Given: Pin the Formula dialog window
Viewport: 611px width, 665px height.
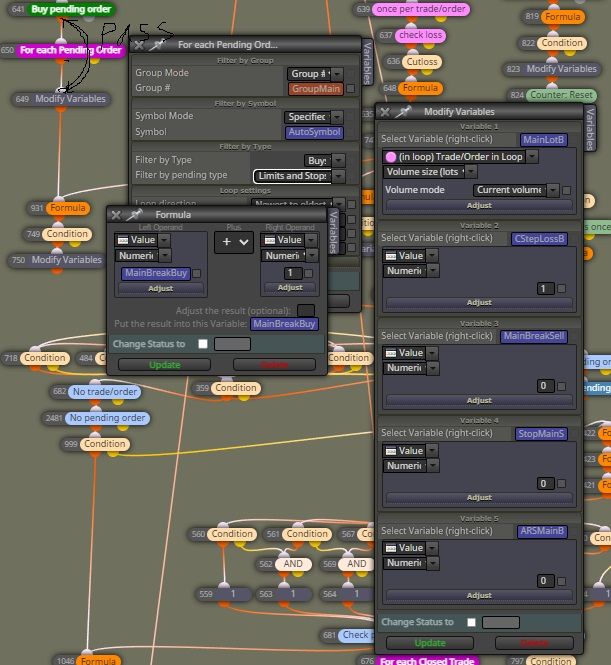Looking at the screenshot, I should click(x=135, y=215).
